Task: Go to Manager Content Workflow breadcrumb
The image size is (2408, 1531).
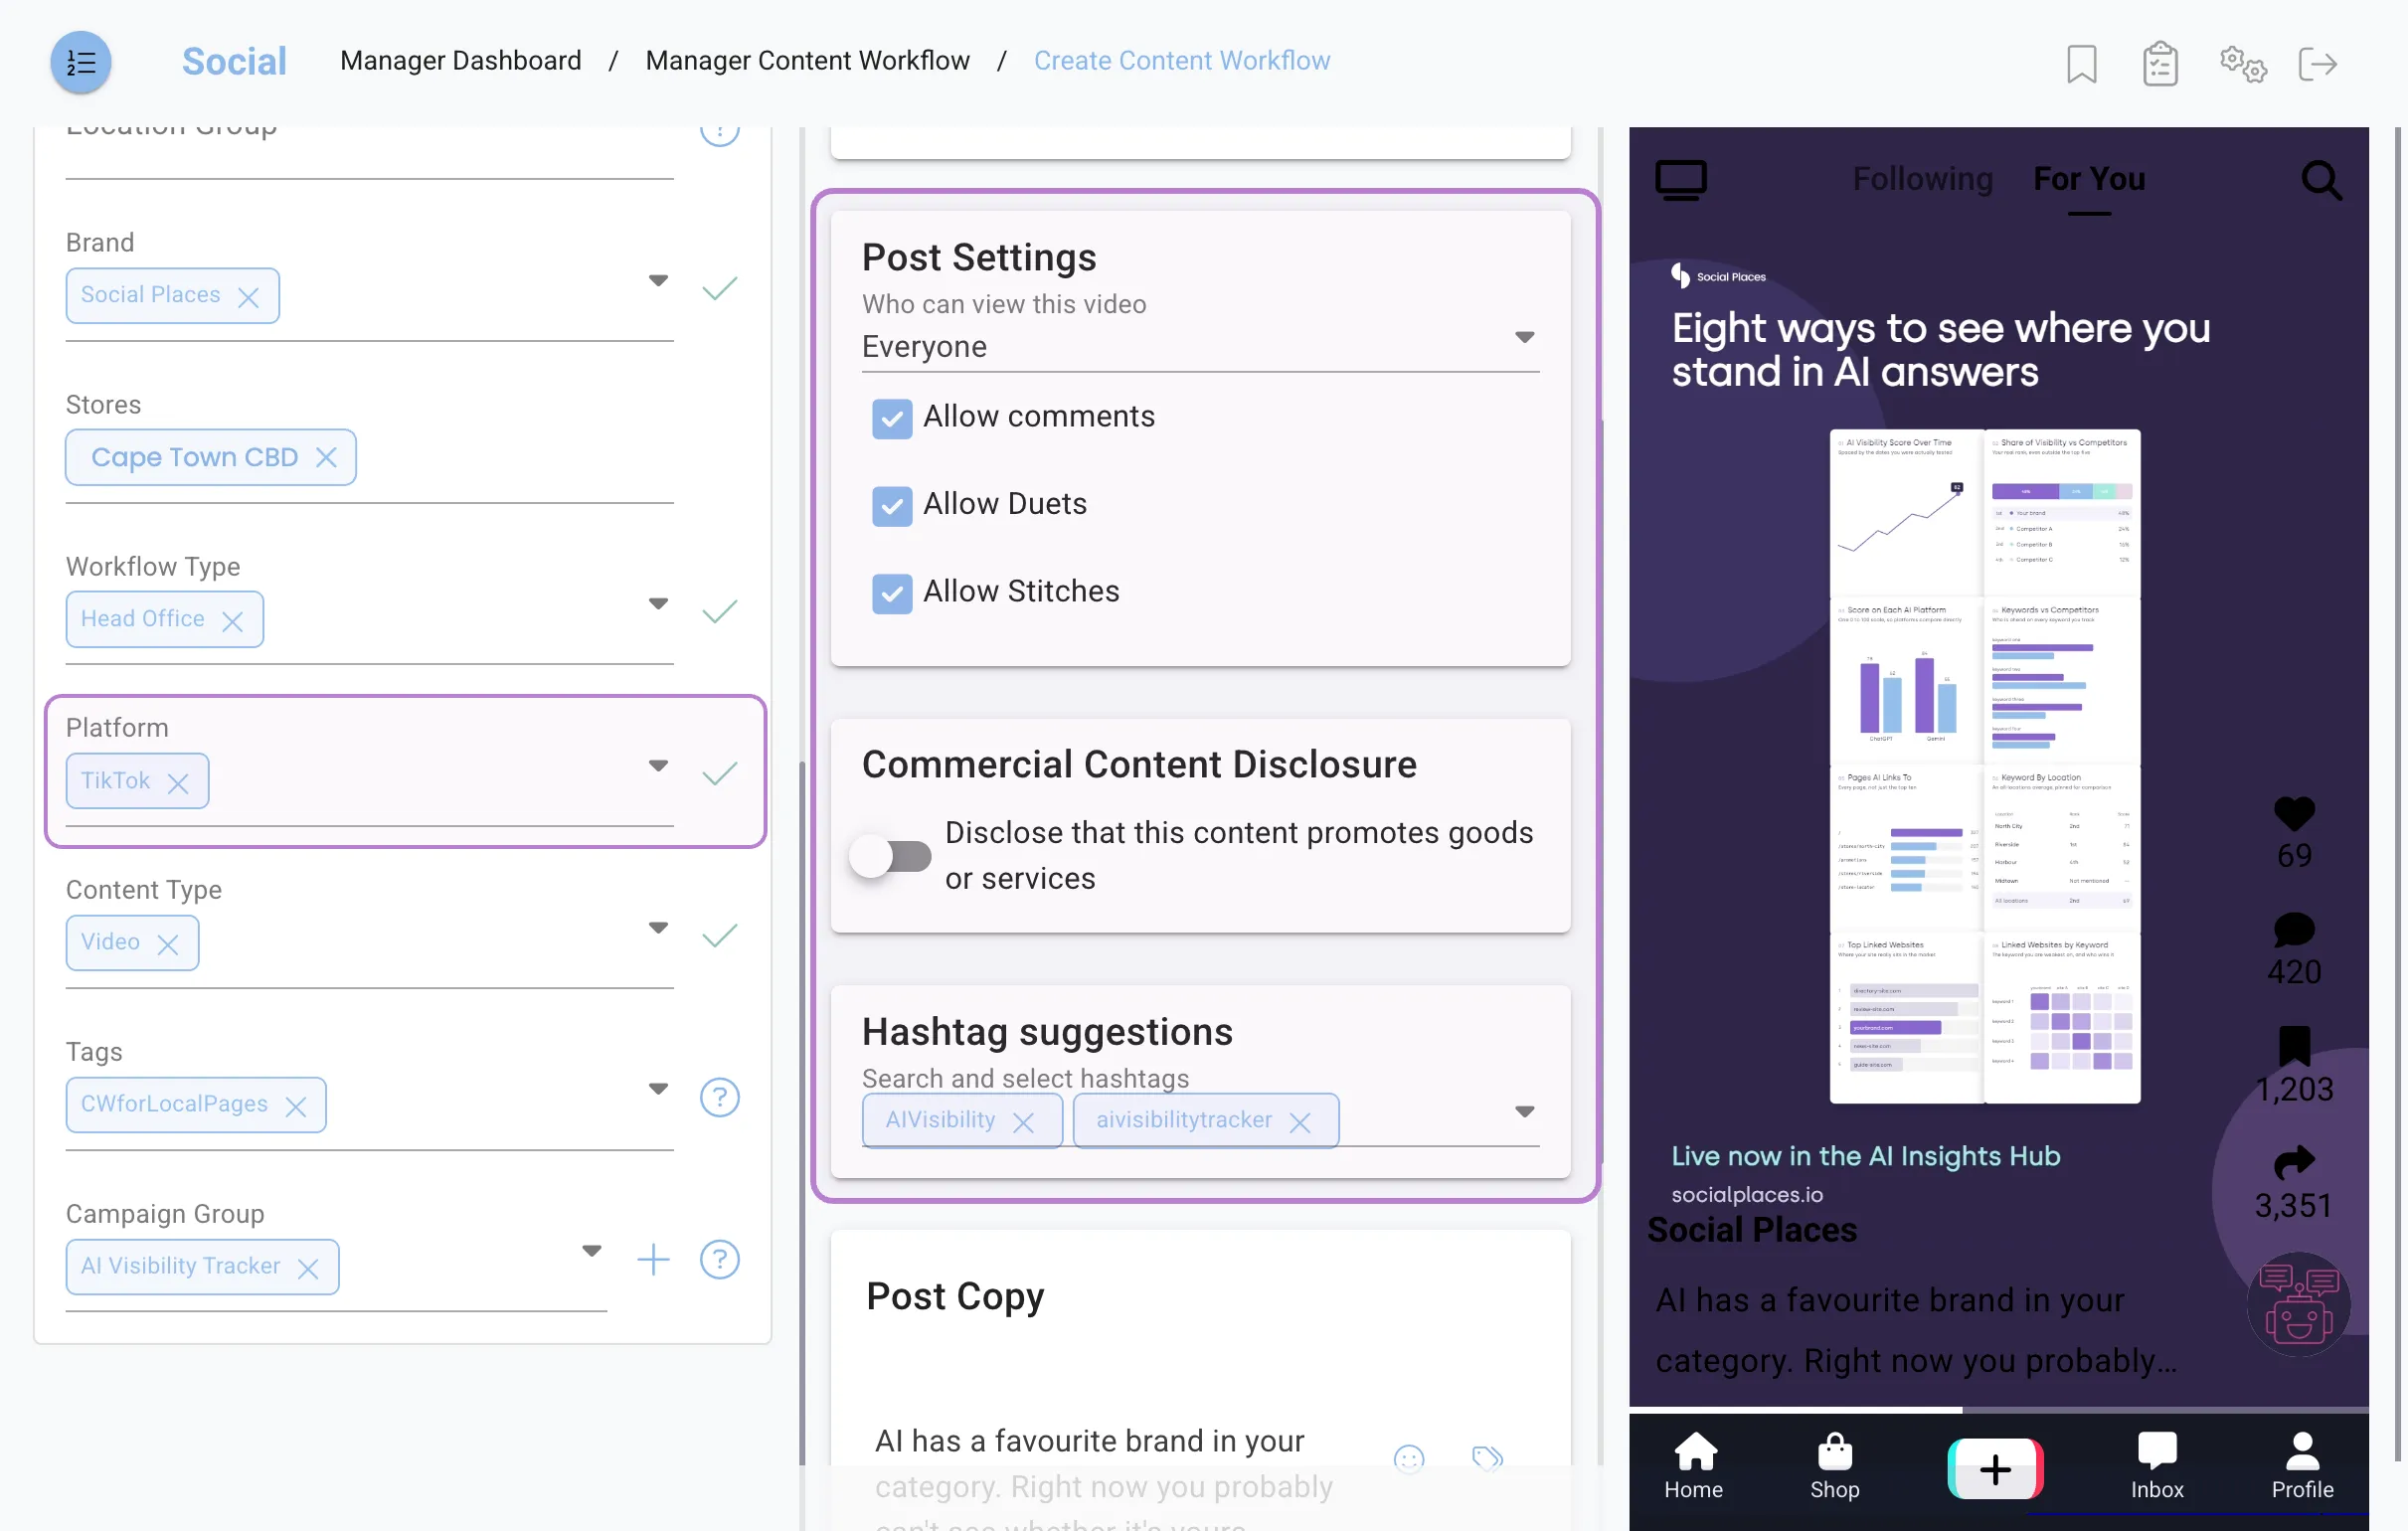Action: point(807,61)
